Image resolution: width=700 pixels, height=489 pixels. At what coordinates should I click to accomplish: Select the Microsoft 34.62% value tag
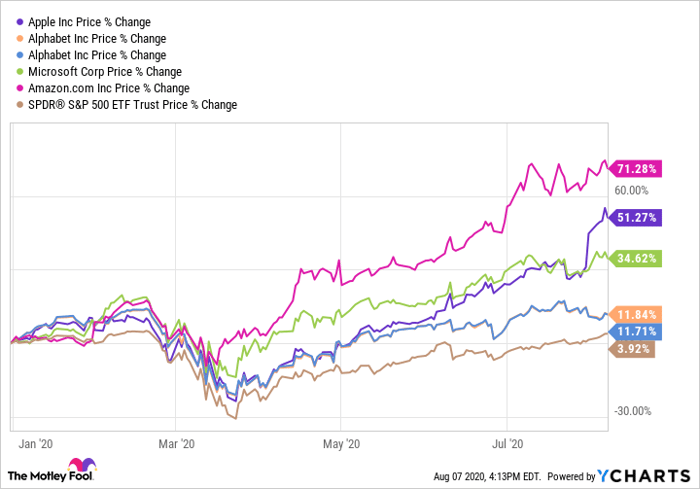[x=633, y=258]
